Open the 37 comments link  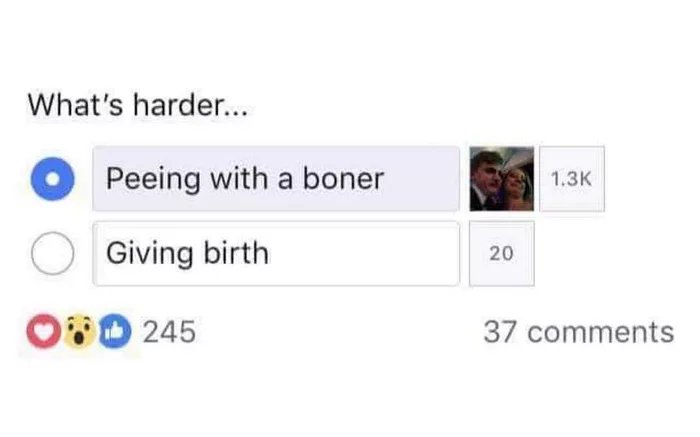tap(577, 331)
